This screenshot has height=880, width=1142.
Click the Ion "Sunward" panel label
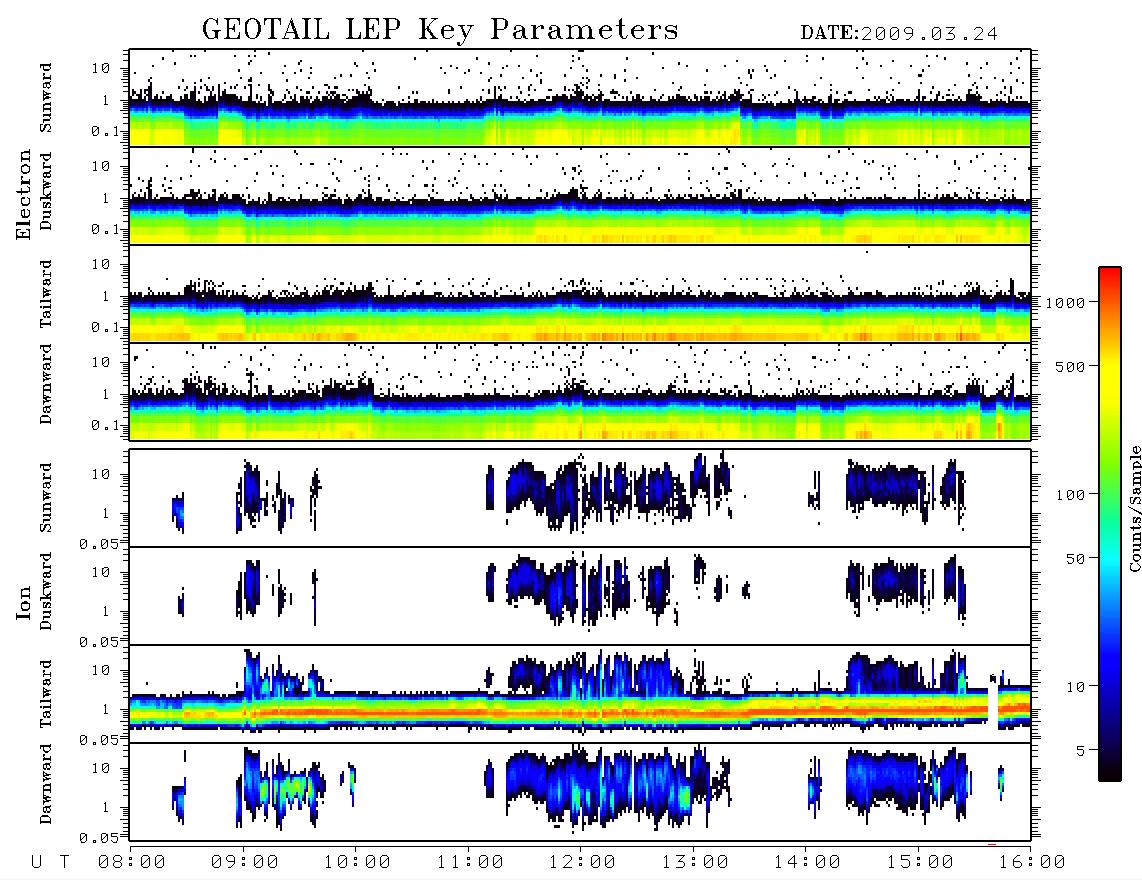[x=46, y=498]
